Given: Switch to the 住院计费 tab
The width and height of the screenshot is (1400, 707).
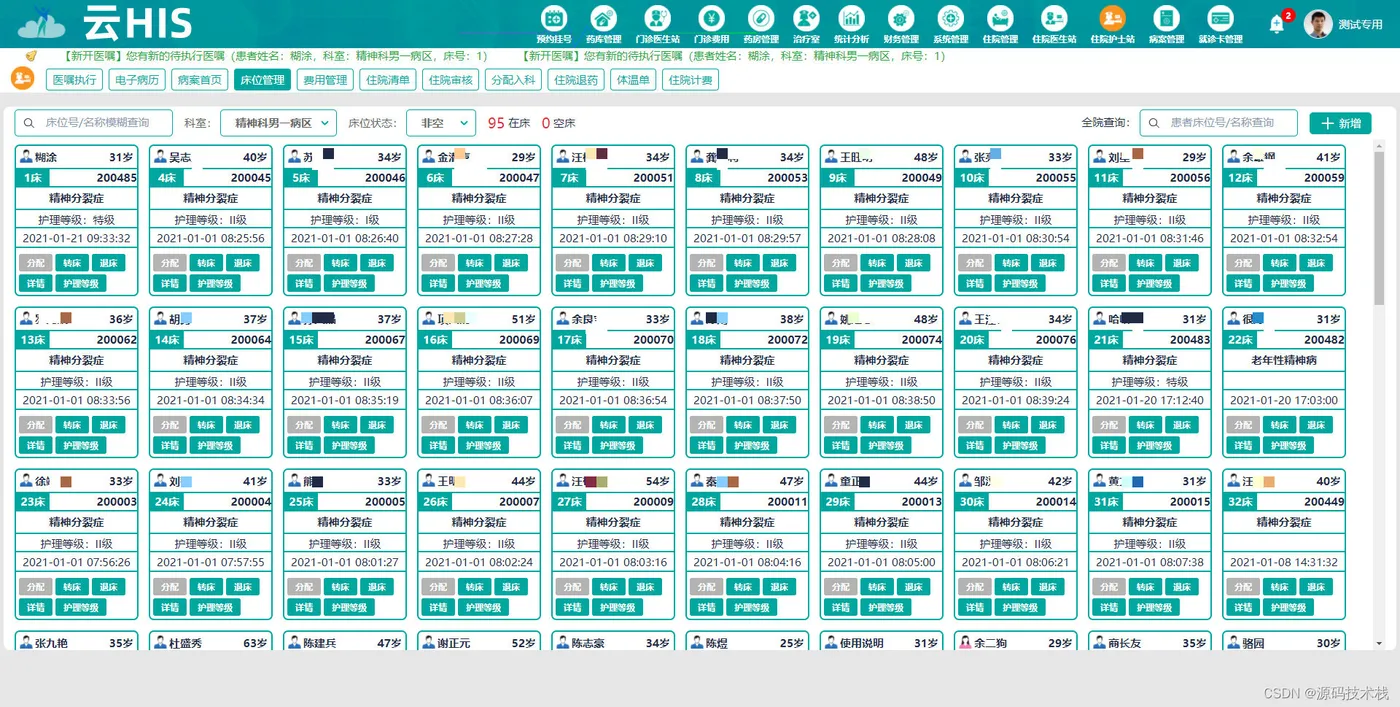Looking at the screenshot, I should 691,80.
